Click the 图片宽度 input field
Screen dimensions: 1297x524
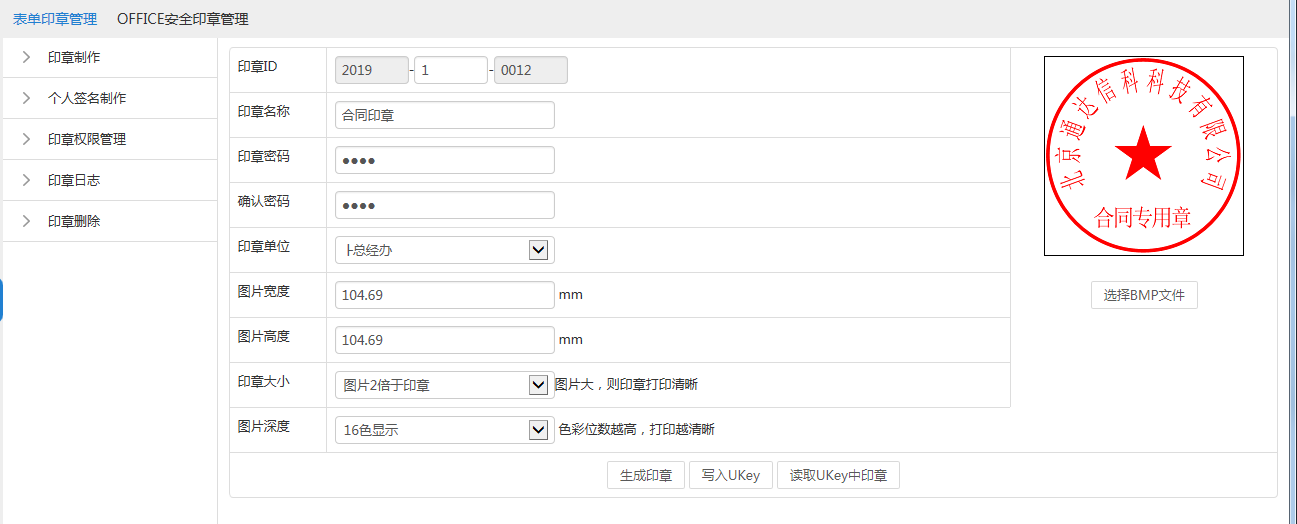pyautogui.click(x=444, y=295)
